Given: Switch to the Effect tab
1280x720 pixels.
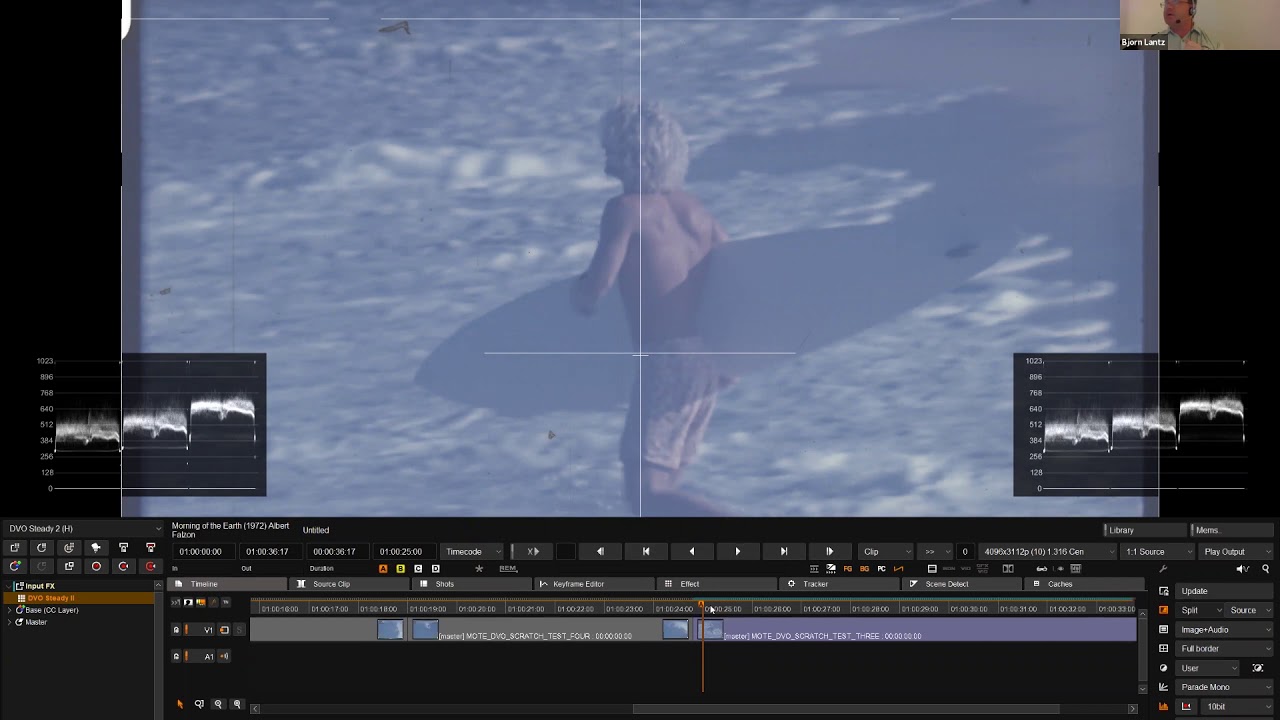Looking at the screenshot, I should coord(717,584).
